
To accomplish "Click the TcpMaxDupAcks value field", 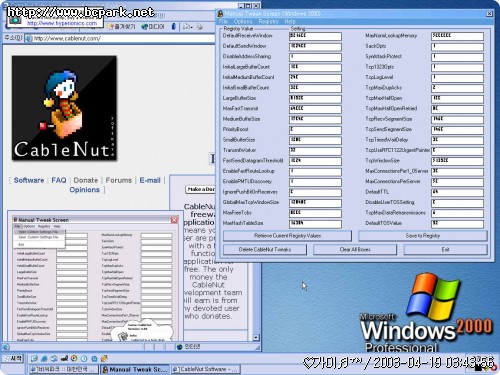I will click(457, 88).
